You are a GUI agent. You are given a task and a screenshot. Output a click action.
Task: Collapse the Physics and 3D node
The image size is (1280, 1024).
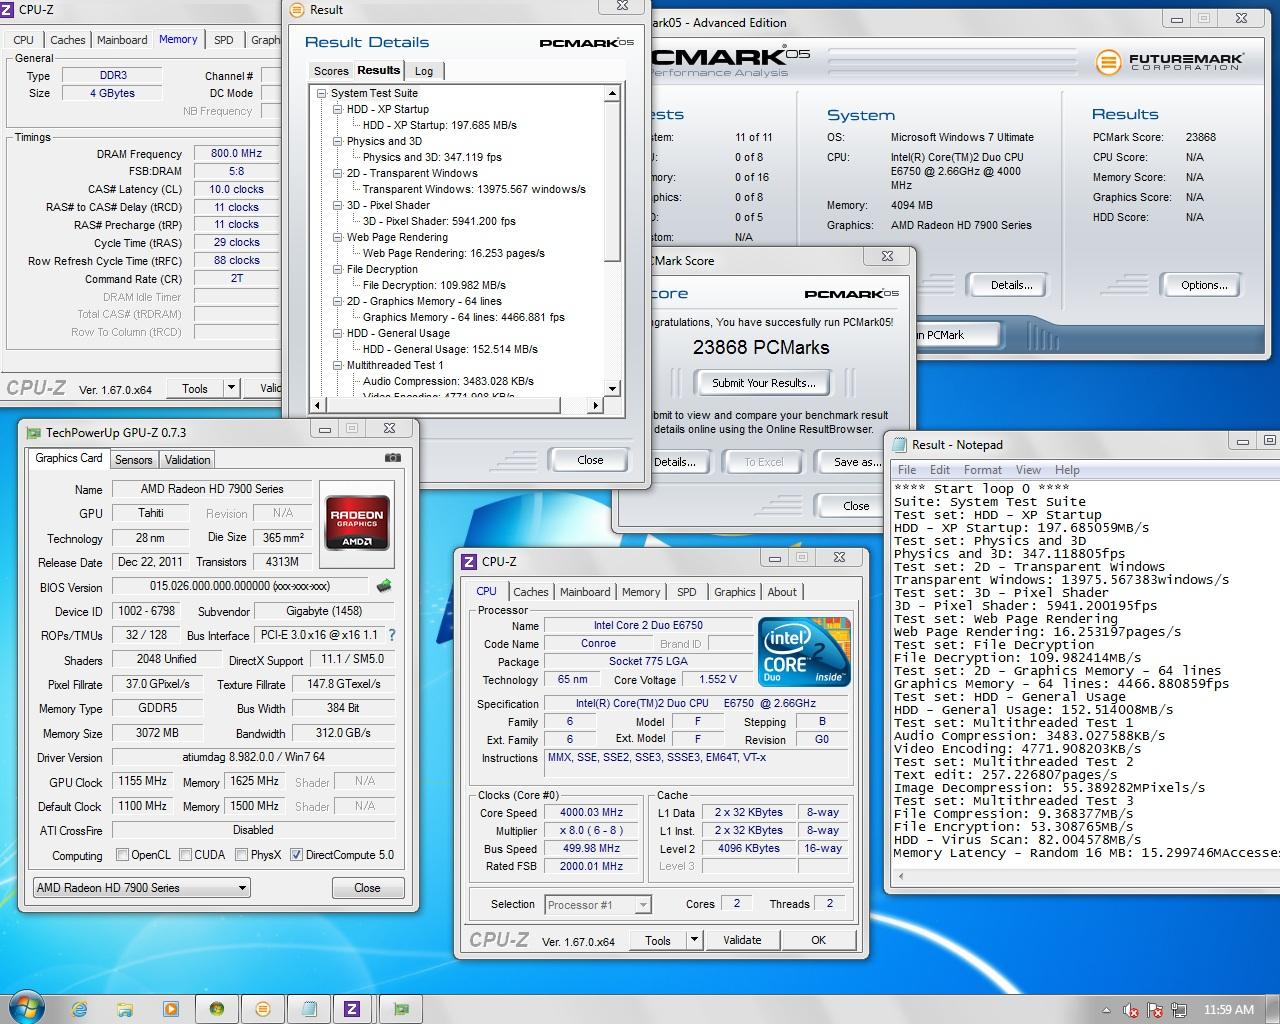(x=338, y=141)
